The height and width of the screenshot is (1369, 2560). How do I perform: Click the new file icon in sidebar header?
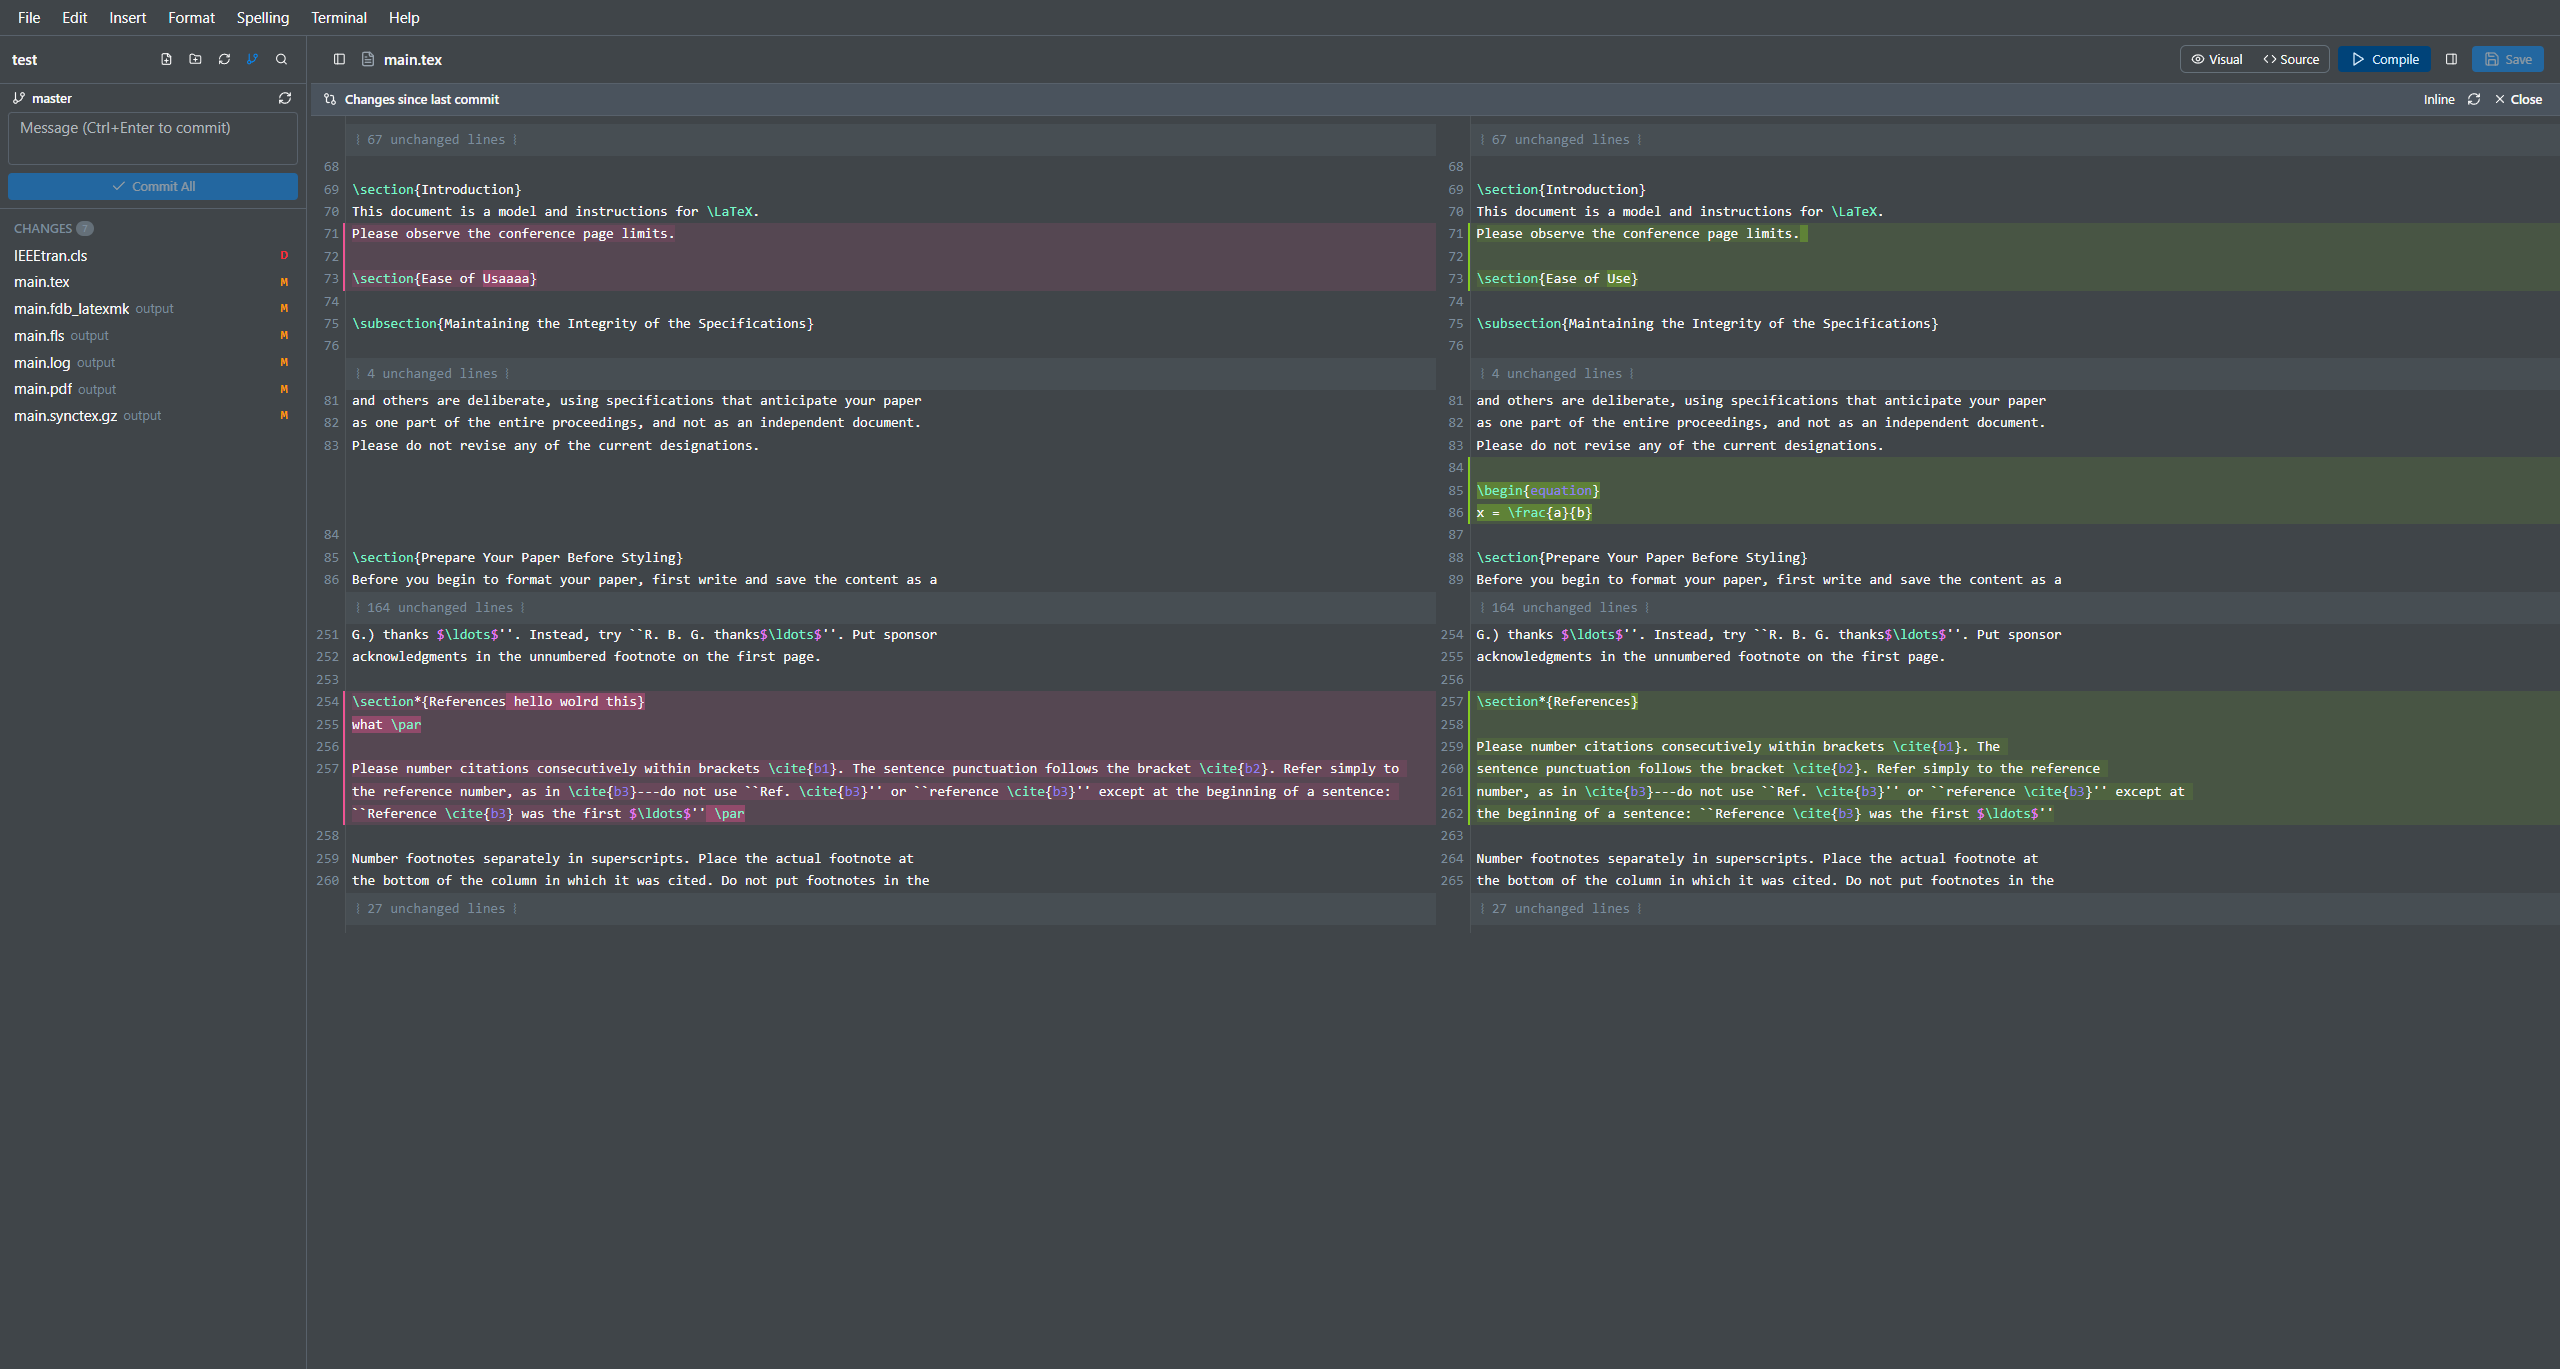(x=166, y=59)
